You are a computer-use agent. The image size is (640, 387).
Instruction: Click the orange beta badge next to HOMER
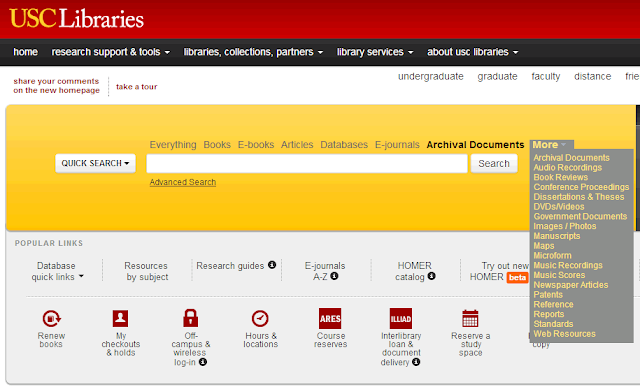(x=518, y=278)
